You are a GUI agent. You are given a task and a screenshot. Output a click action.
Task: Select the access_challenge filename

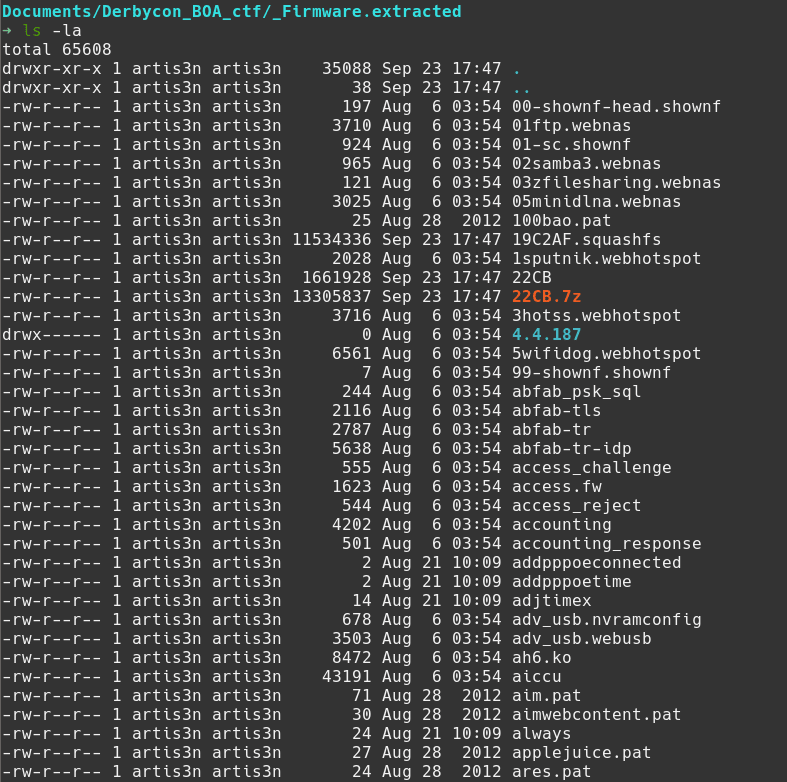tap(591, 468)
